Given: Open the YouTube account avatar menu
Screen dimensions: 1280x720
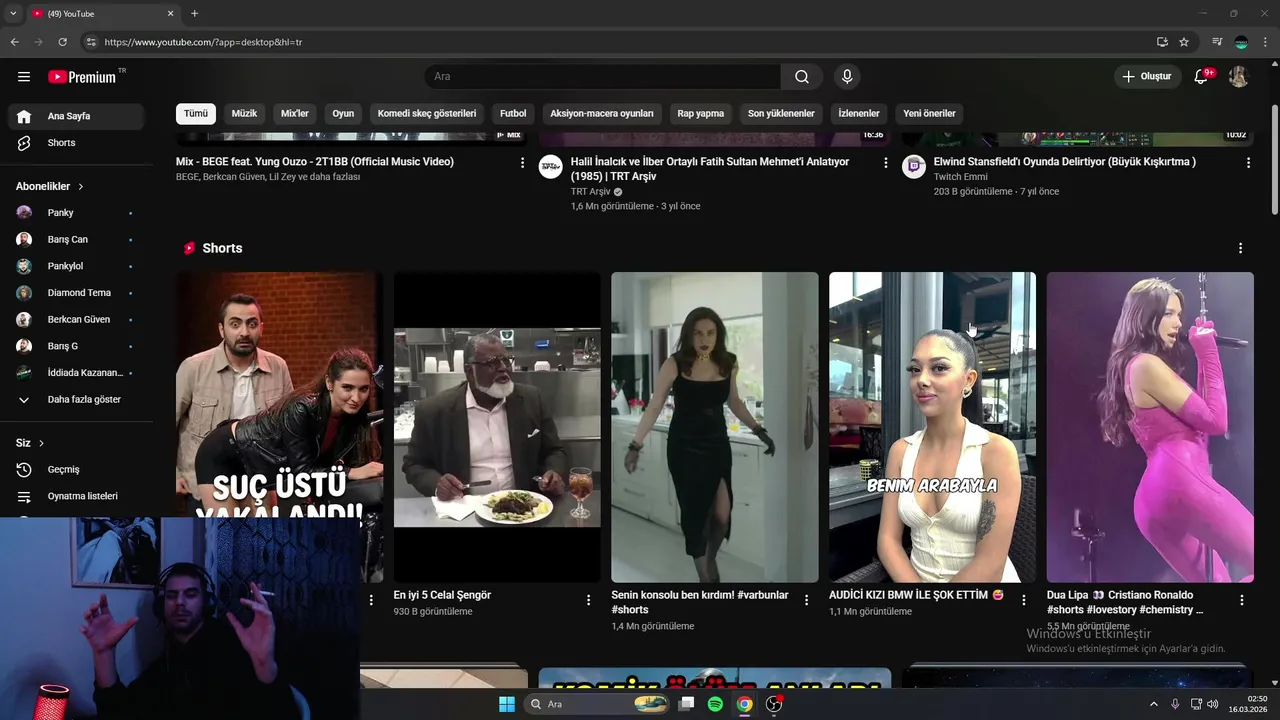Looking at the screenshot, I should click(x=1239, y=76).
